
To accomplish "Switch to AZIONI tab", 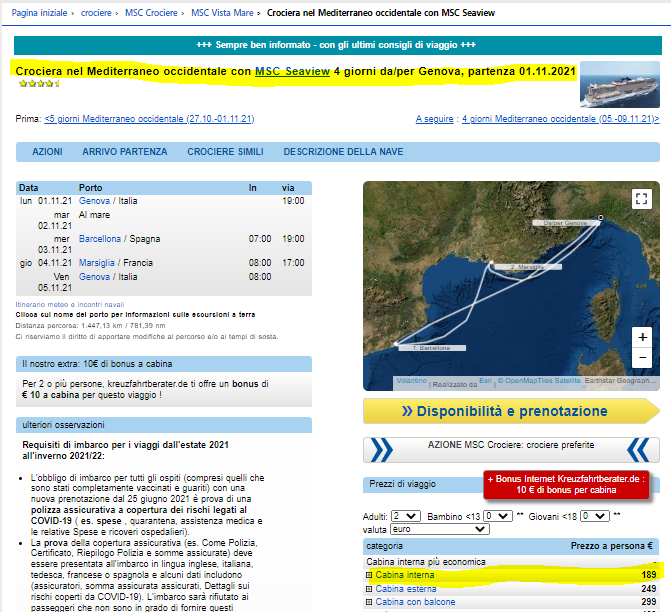I will [x=48, y=152].
